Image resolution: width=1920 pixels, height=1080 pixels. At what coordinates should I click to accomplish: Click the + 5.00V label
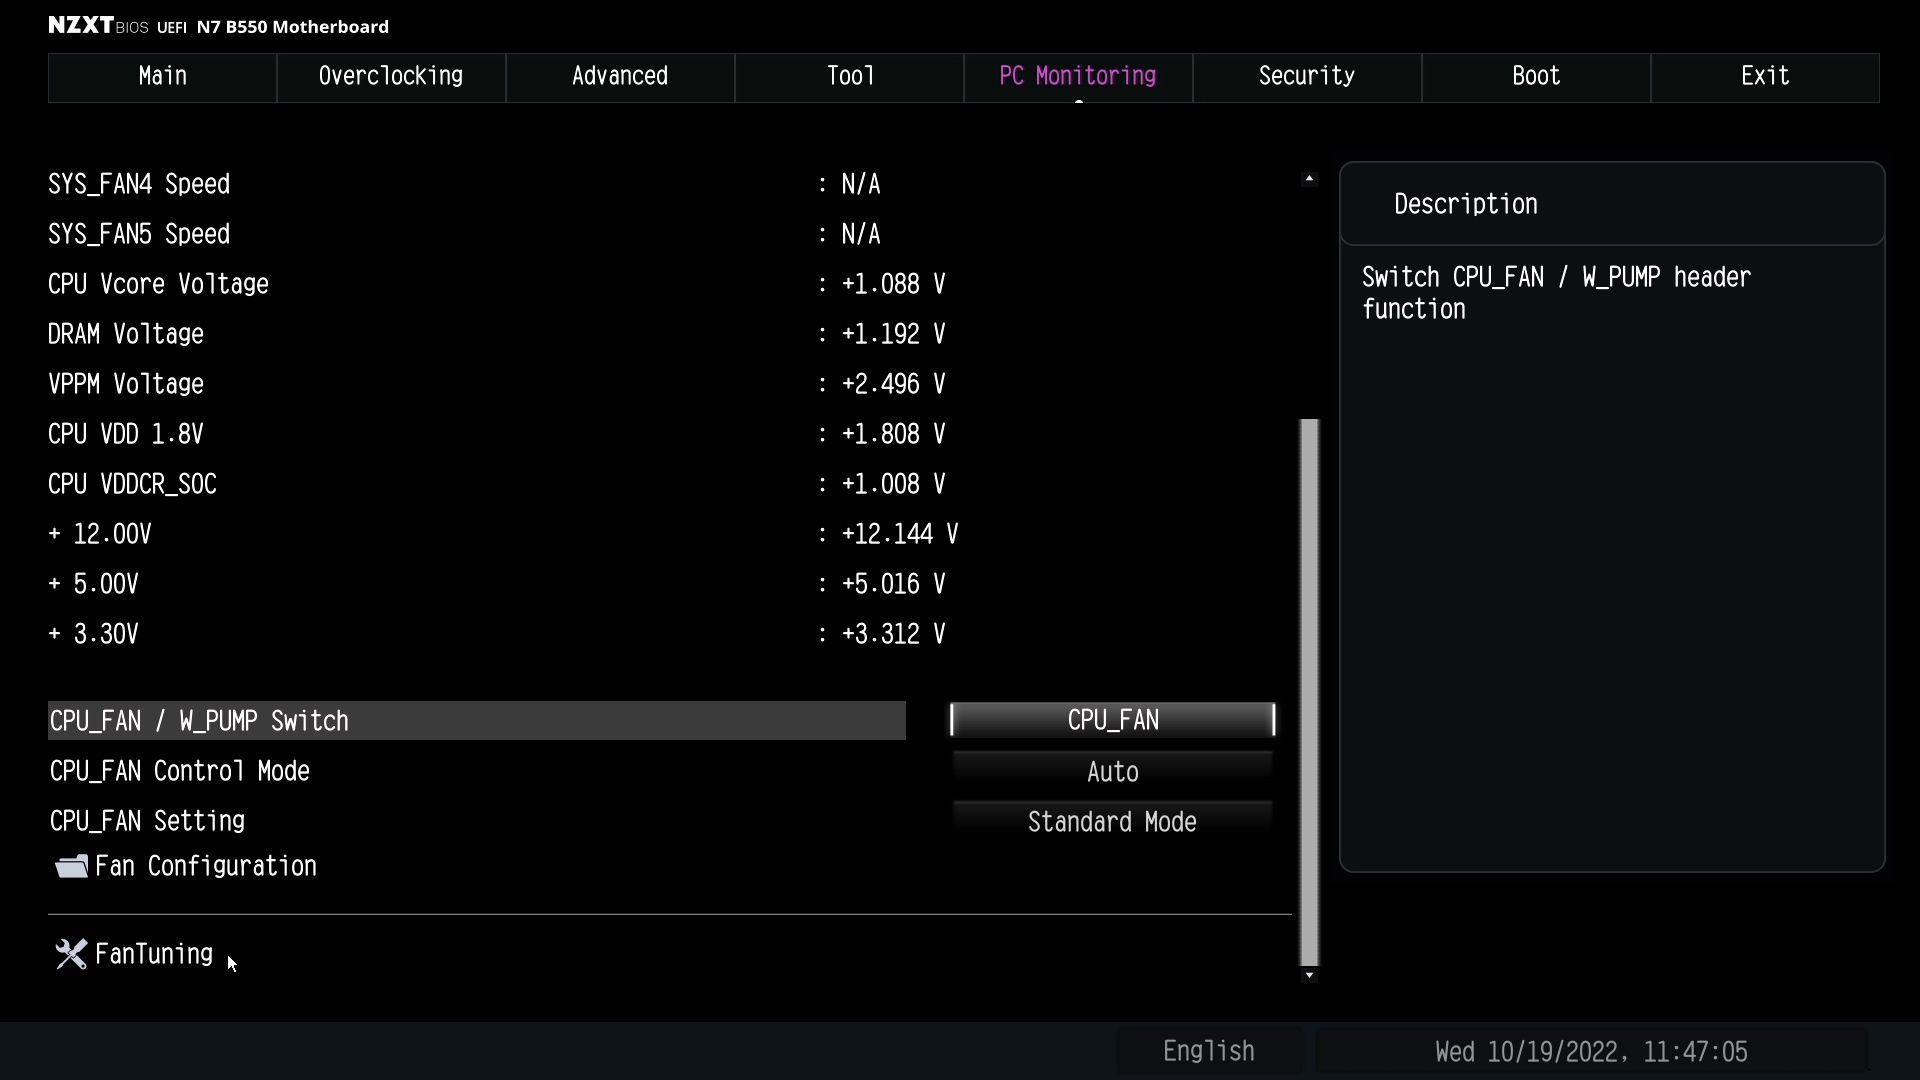click(x=93, y=584)
